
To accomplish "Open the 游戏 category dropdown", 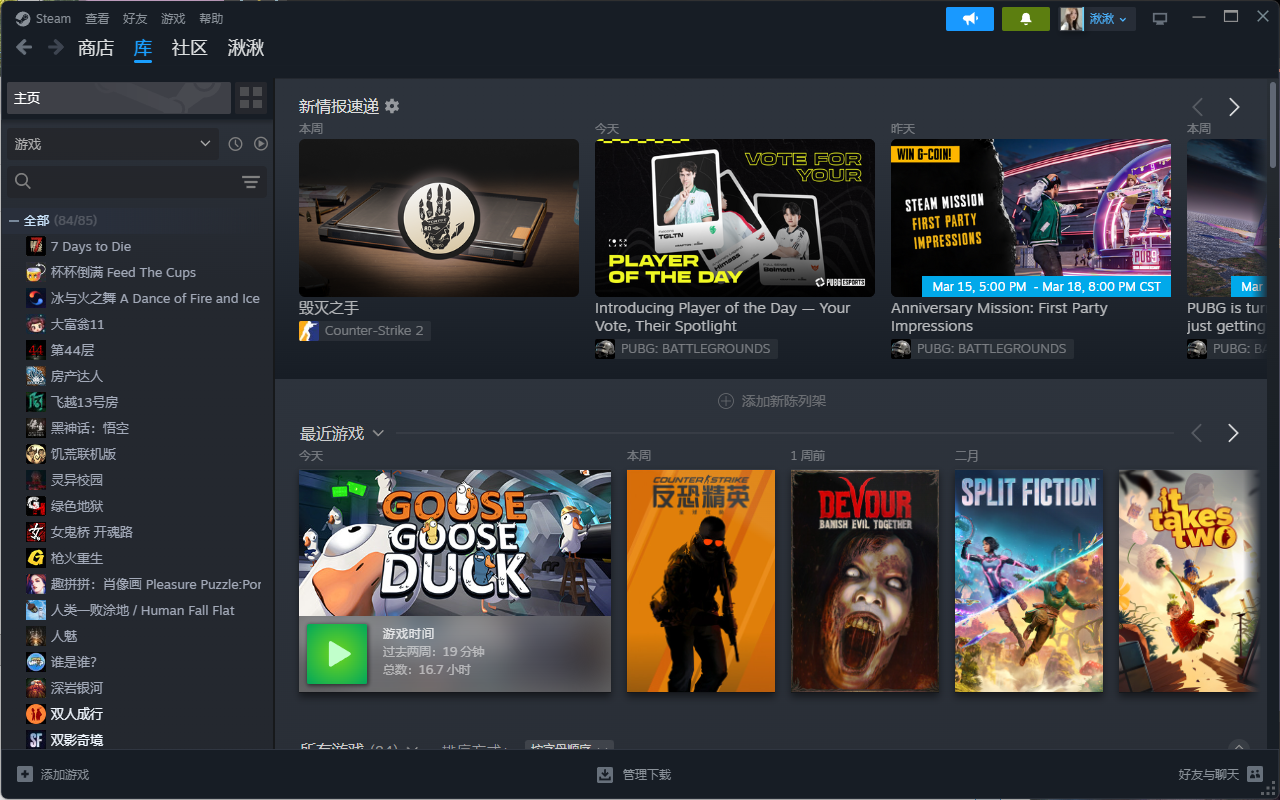I will (x=112, y=144).
